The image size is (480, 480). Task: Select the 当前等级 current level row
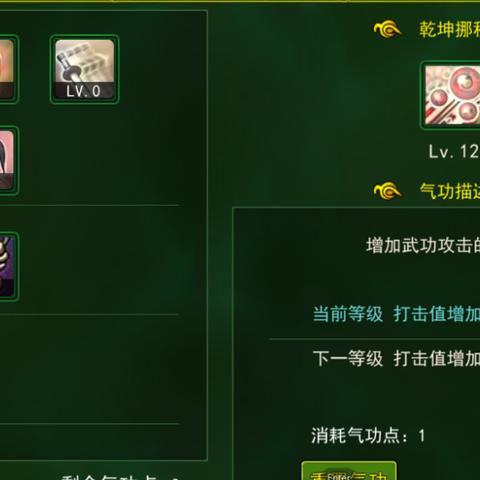[x=396, y=314]
